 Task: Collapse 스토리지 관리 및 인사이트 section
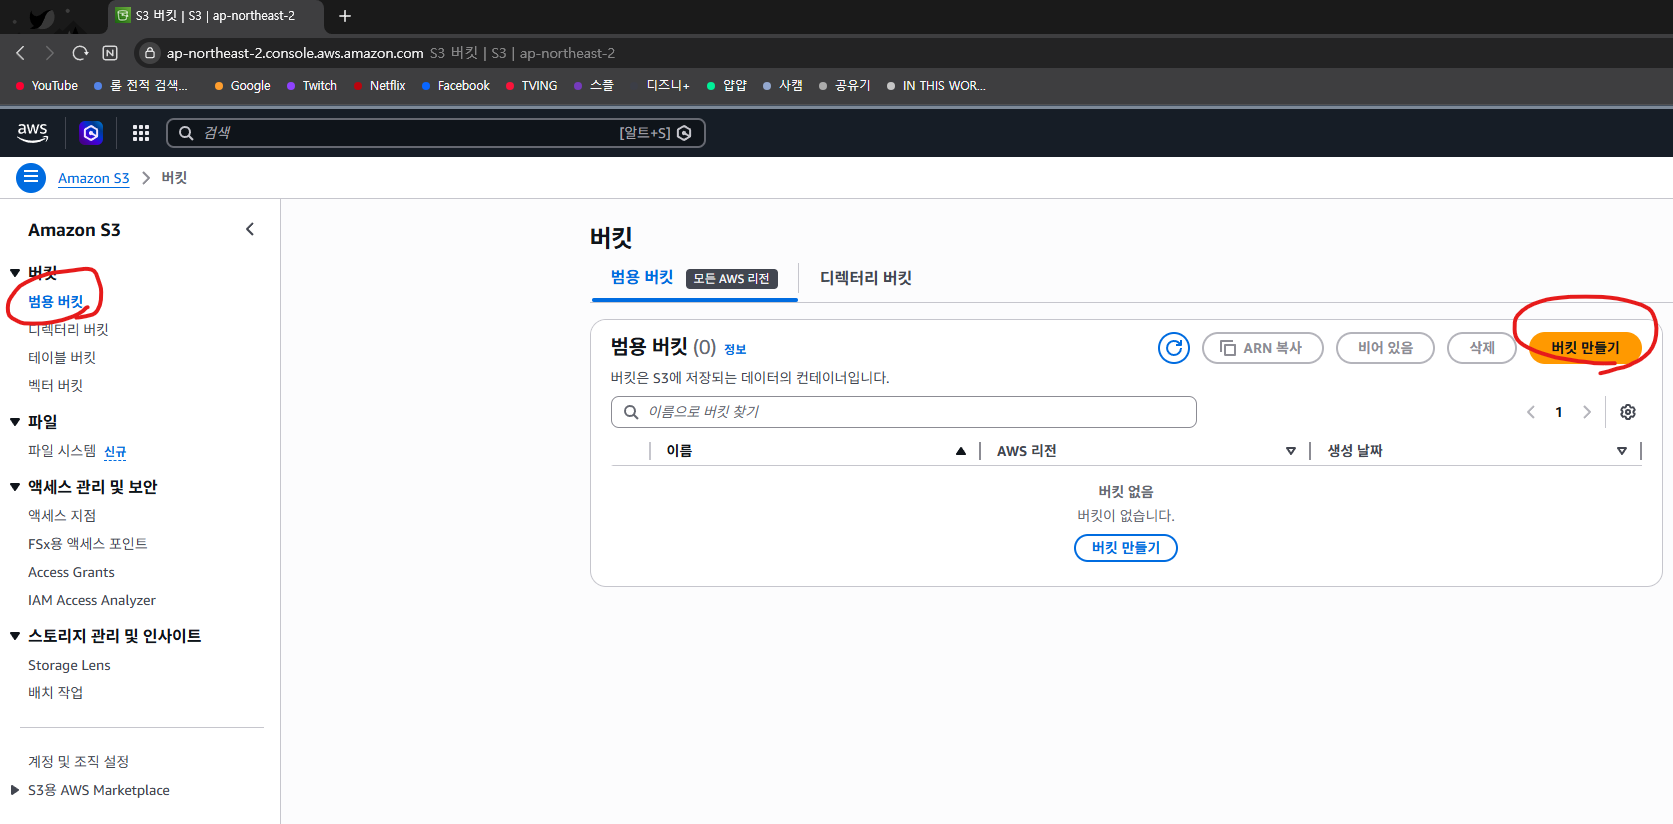15,636
